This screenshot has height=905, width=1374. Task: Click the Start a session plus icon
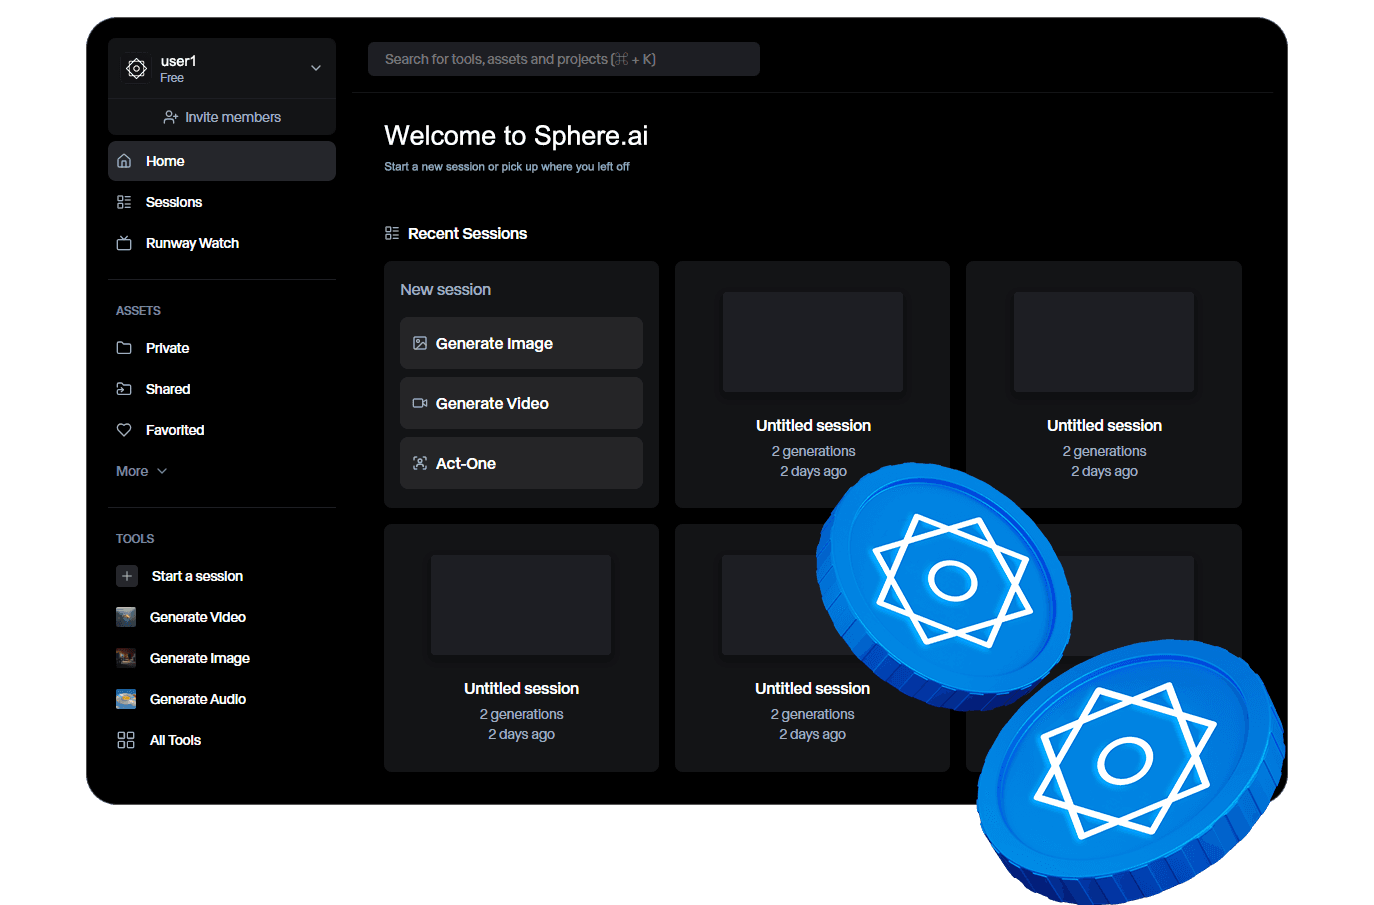pos(126,575)
